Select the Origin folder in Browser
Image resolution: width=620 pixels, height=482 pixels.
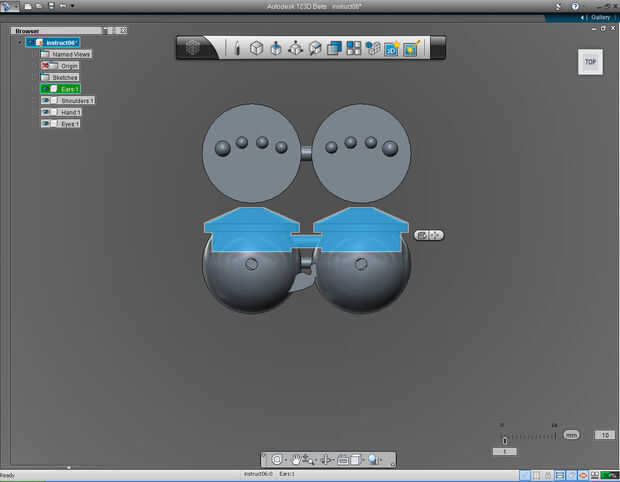coord(60,66)
